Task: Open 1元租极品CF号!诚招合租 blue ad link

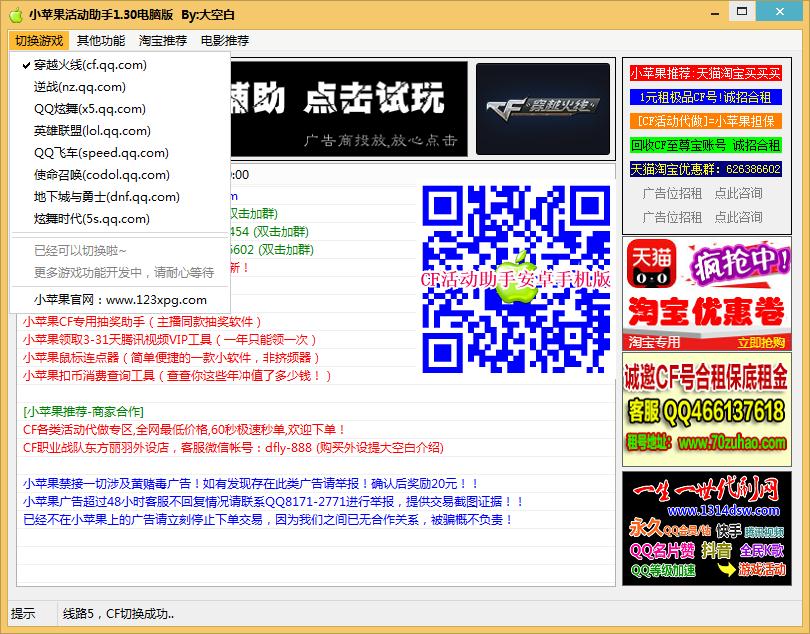Action: click(x=706, y=97)
